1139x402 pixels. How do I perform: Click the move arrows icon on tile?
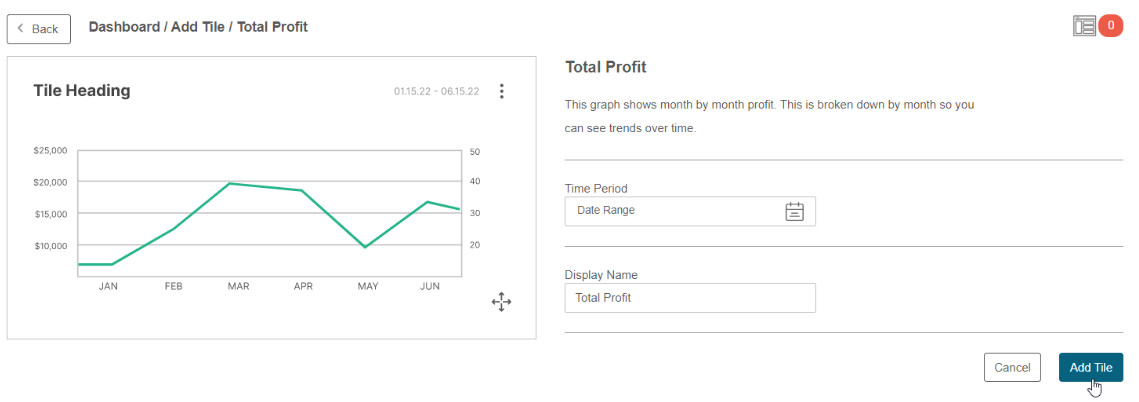coord(501,302)
